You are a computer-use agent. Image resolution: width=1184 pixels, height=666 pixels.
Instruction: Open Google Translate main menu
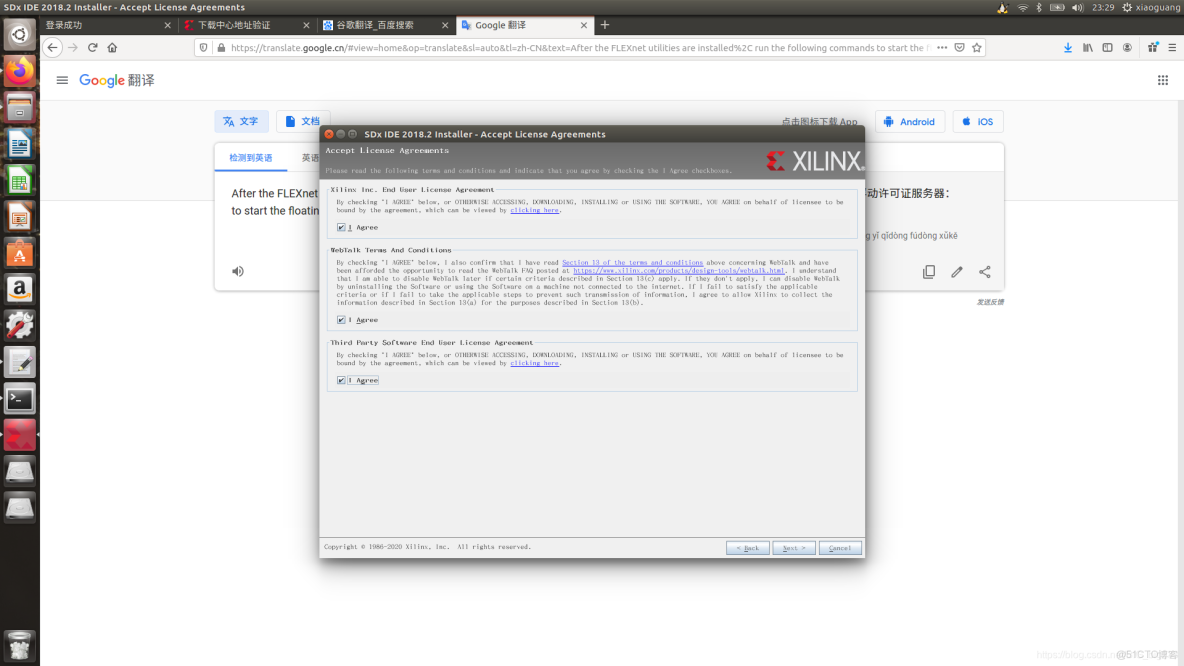tap(62, 80)
